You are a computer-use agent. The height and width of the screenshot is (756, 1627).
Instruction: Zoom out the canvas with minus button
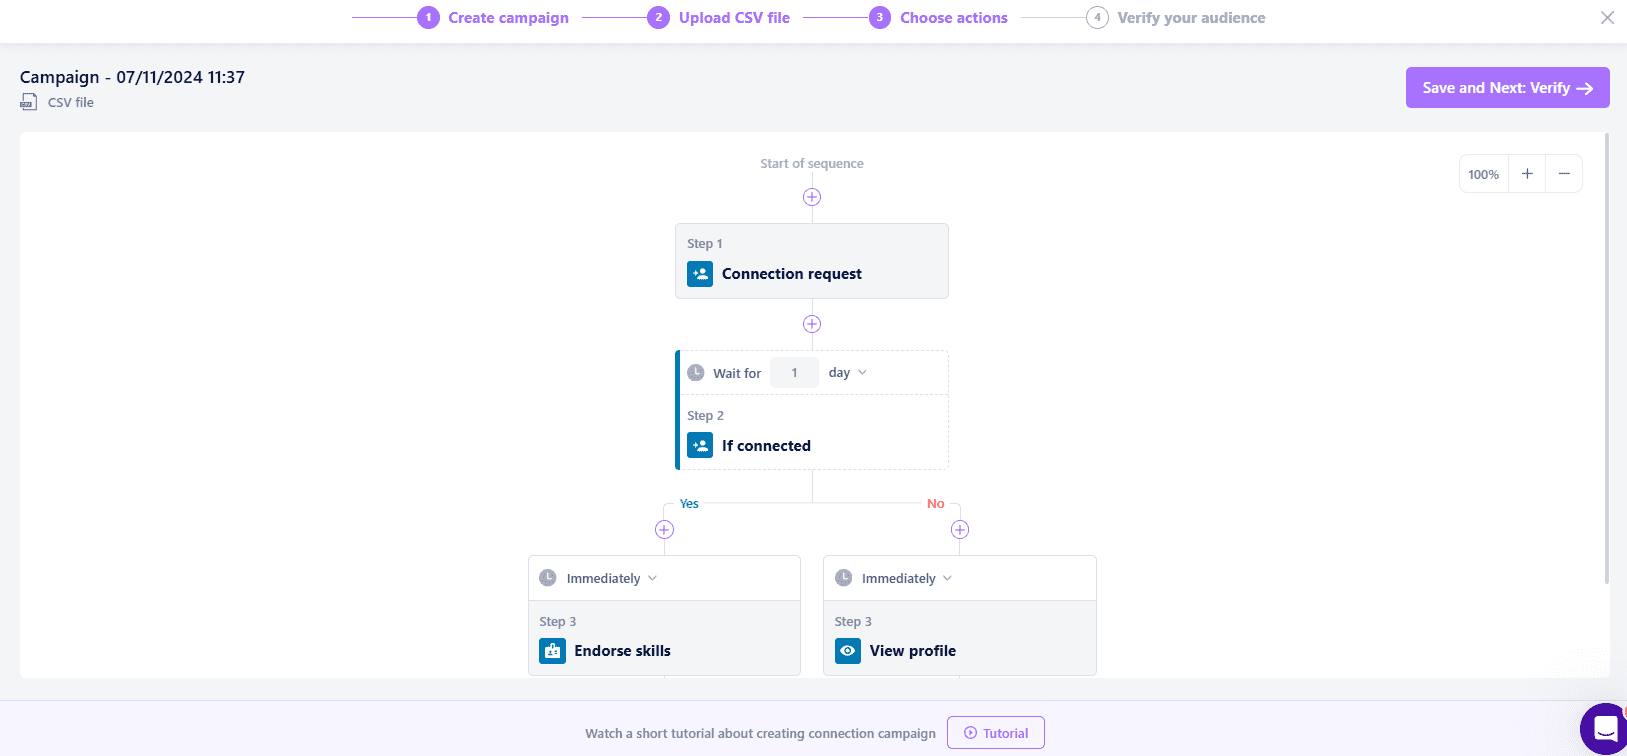point(1564,174)
